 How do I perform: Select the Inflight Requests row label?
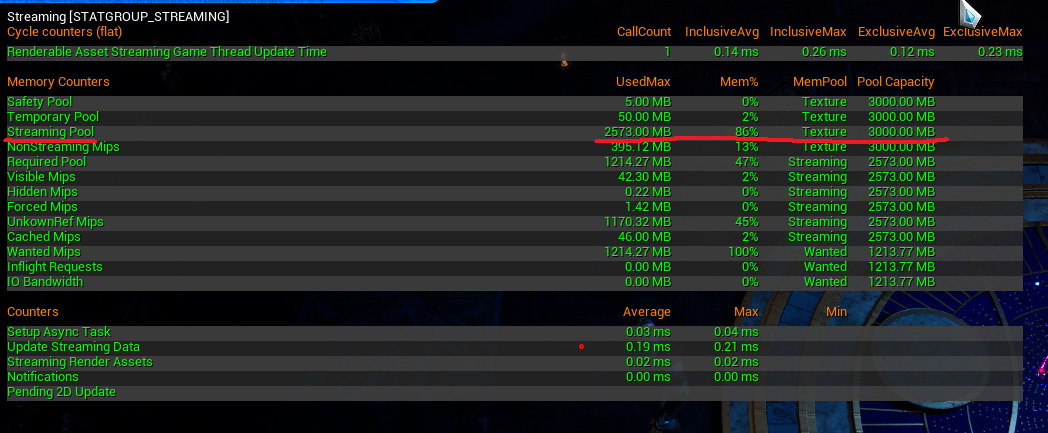(x=55, y=267)
